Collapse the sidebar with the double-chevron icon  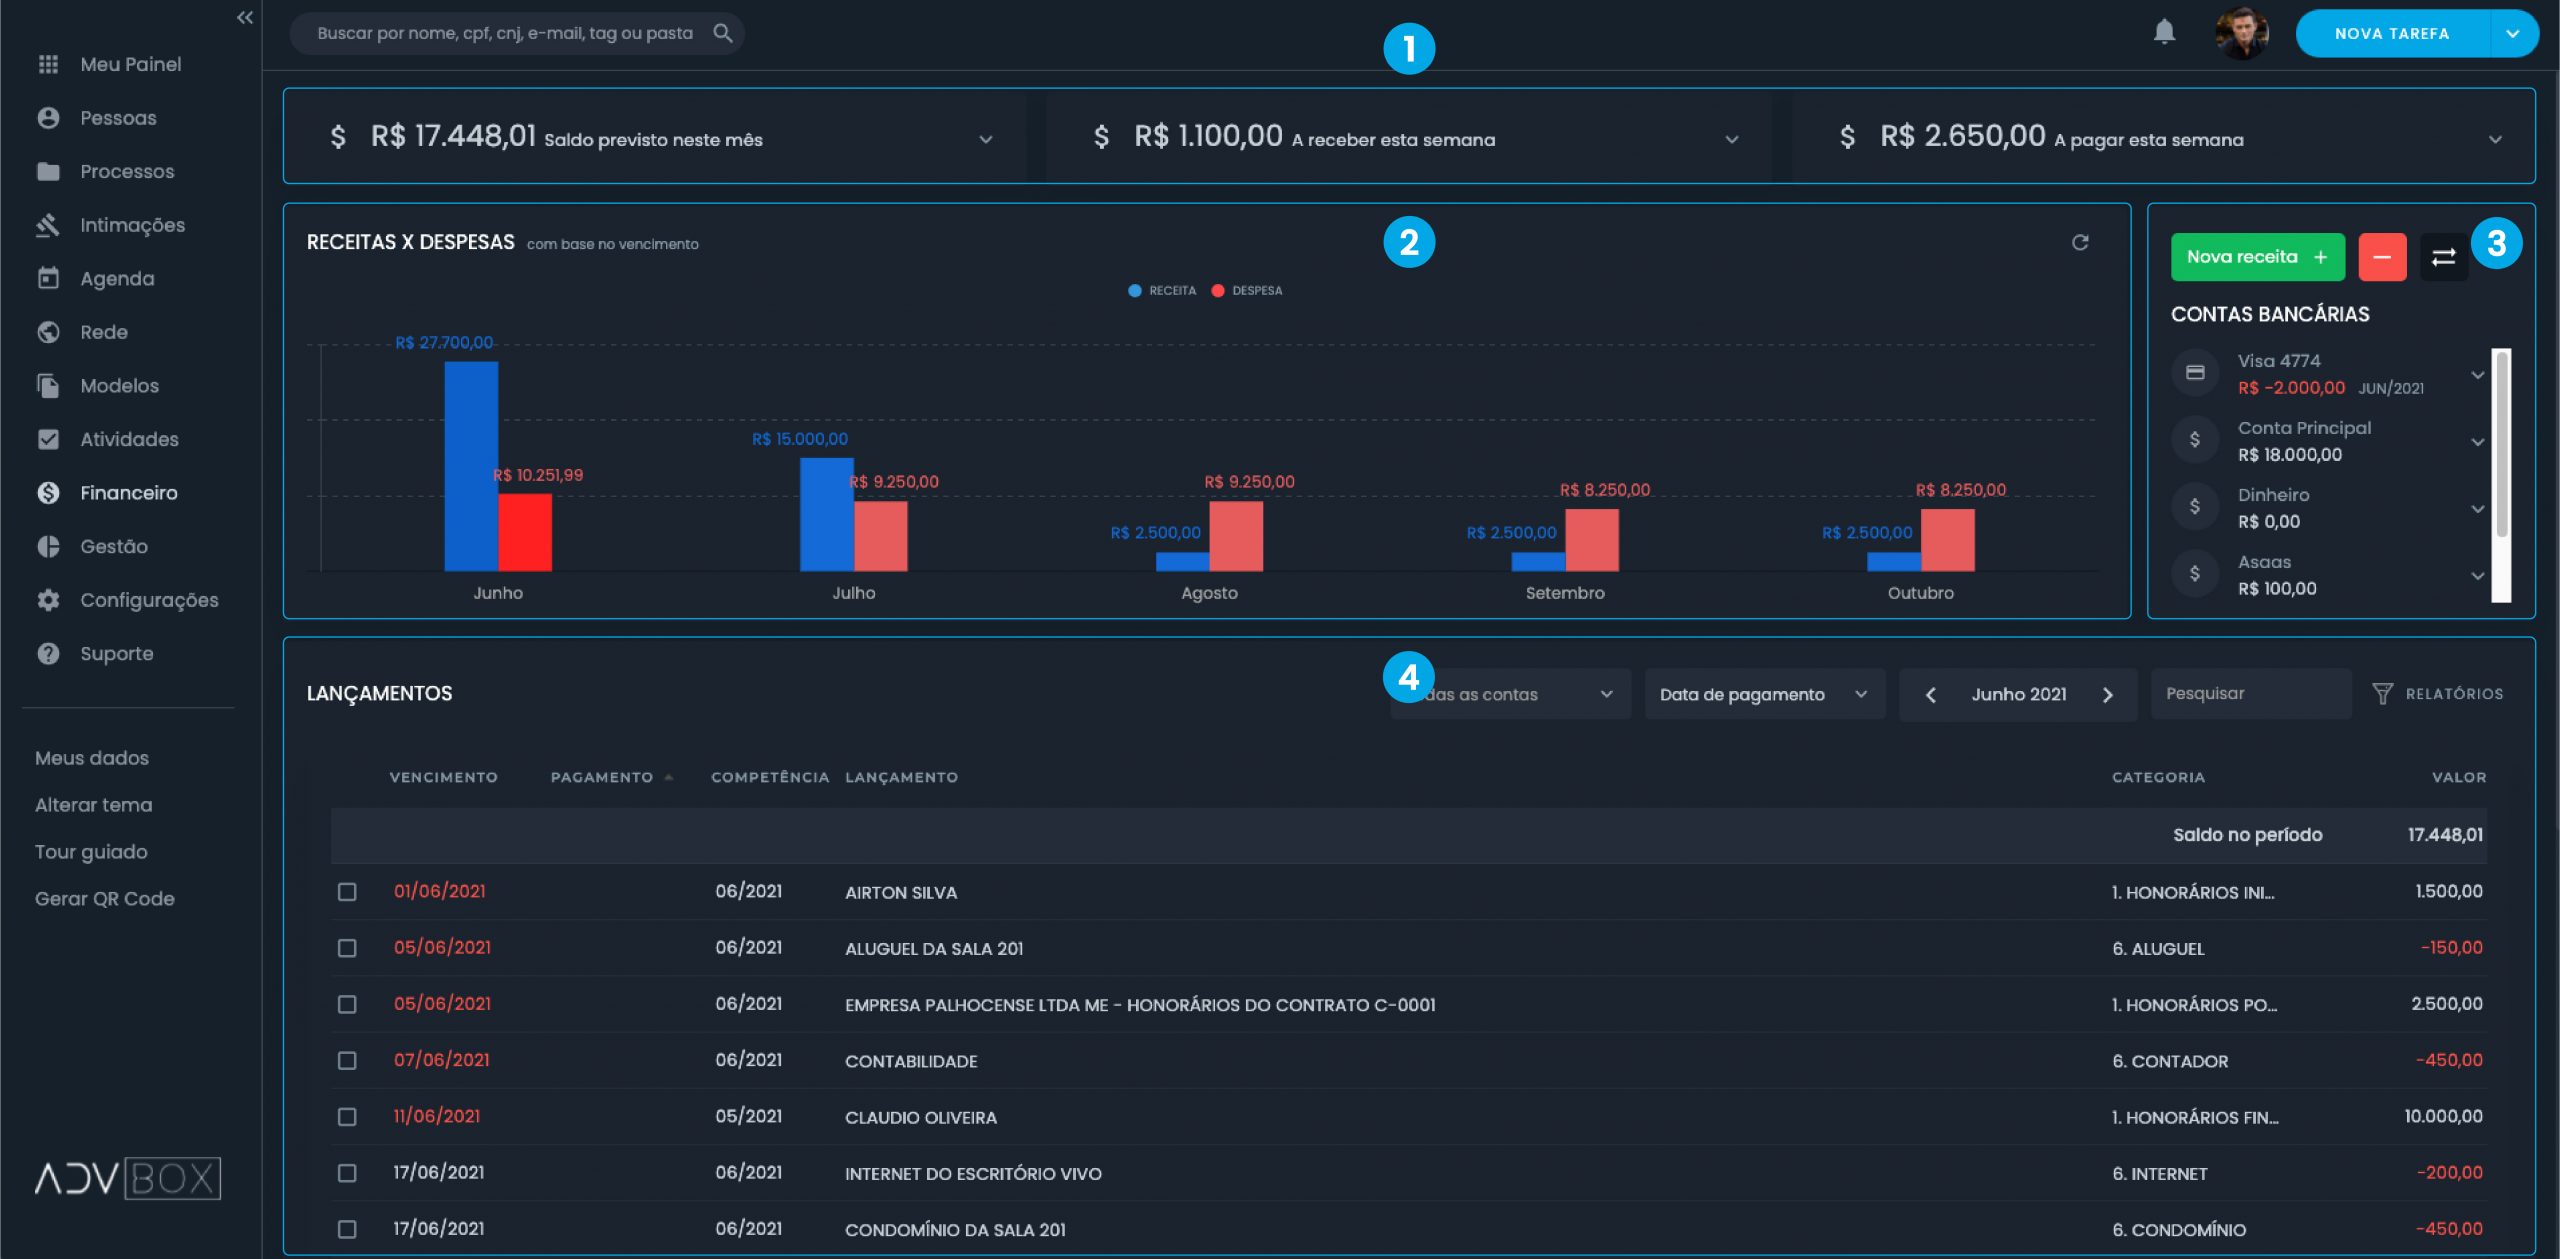point(243,18)
